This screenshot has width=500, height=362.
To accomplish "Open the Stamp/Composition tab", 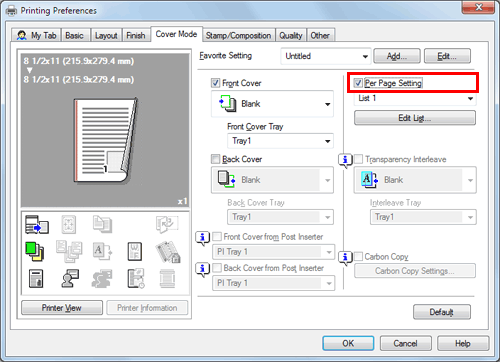I will [x=238, y=35].
